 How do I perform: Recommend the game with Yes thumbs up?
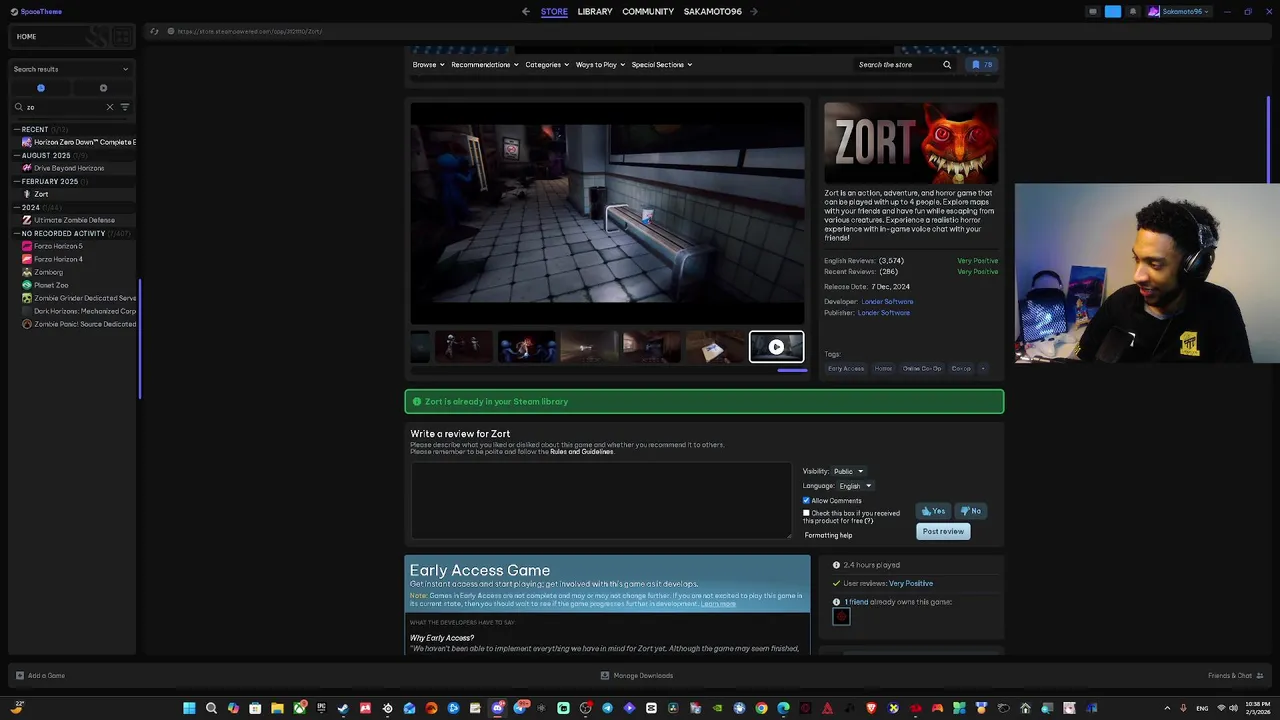tap(933, 511)
